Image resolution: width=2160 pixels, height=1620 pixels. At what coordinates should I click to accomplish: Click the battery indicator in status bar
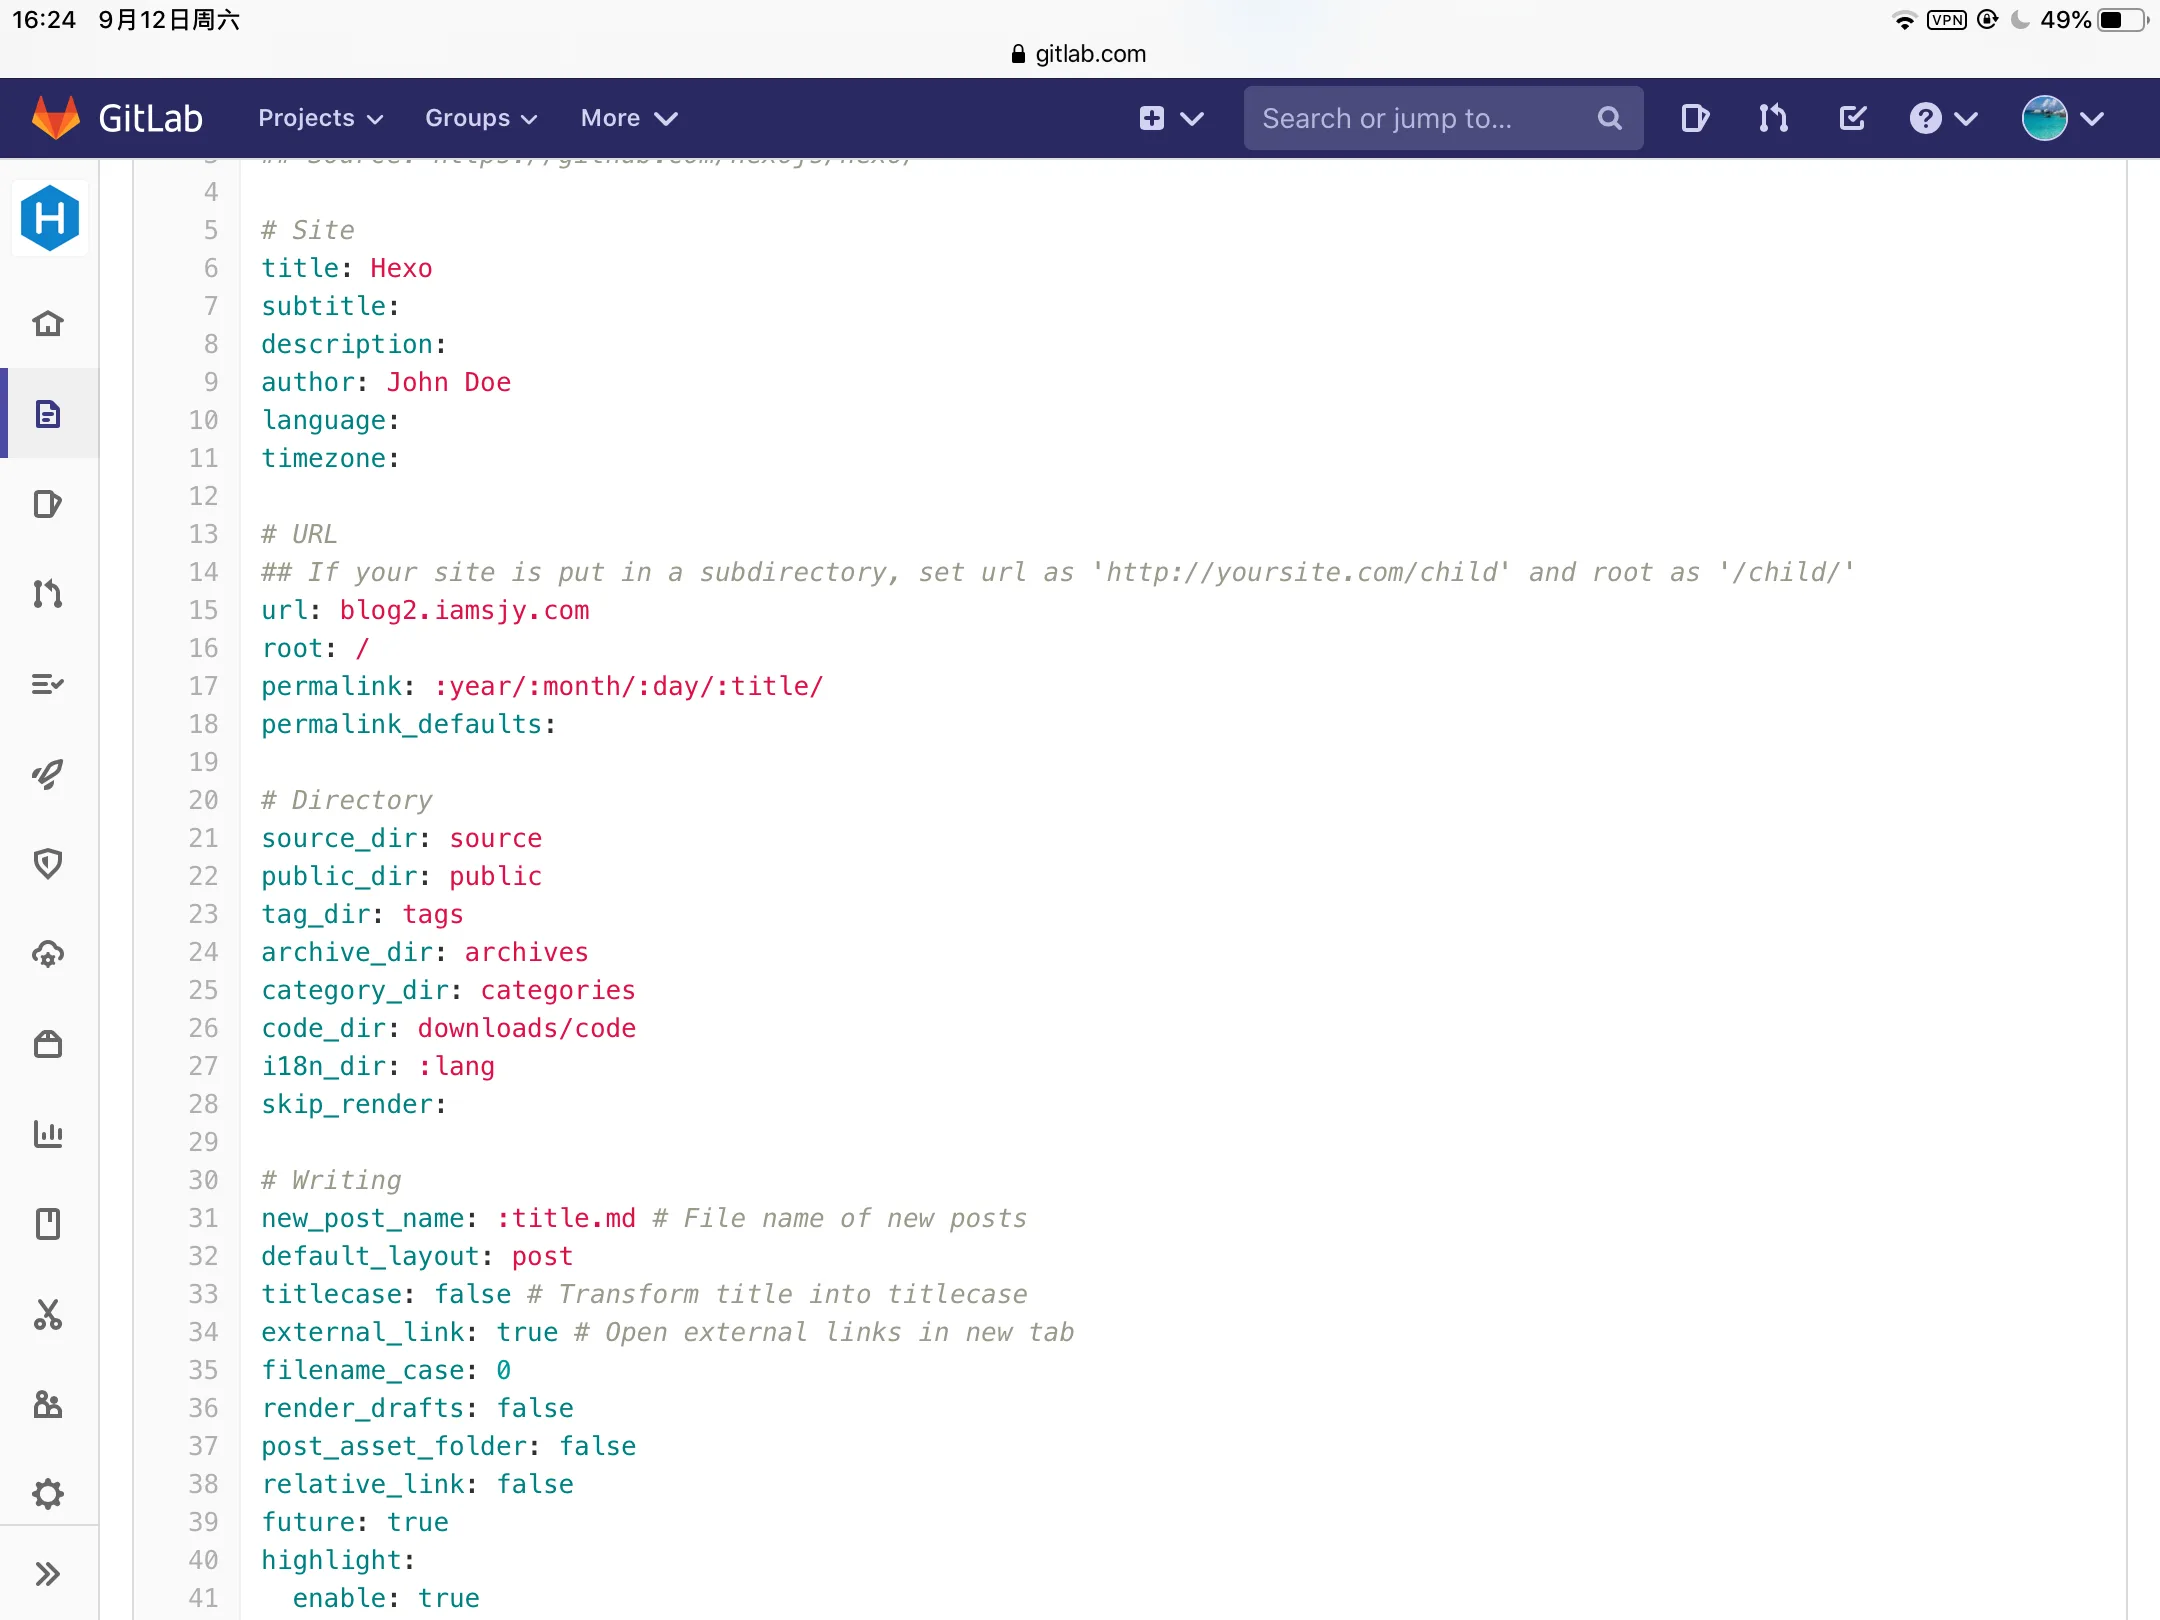tap(2122, 20)
